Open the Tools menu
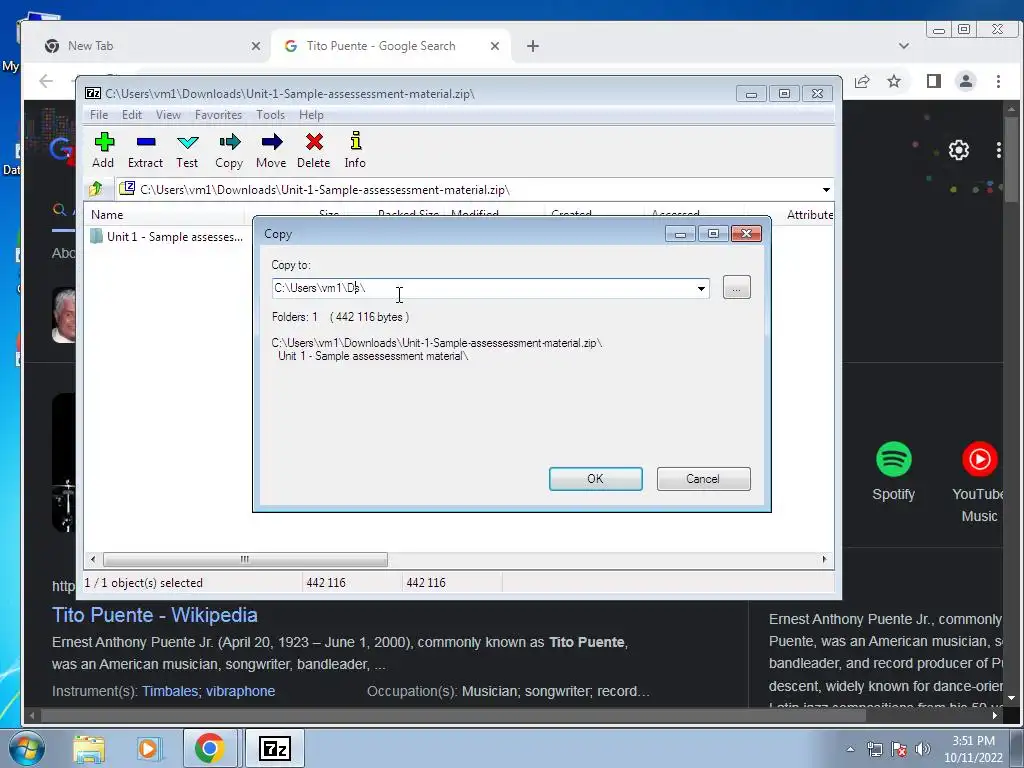The image size is (1024, 768). pos(270,115)
